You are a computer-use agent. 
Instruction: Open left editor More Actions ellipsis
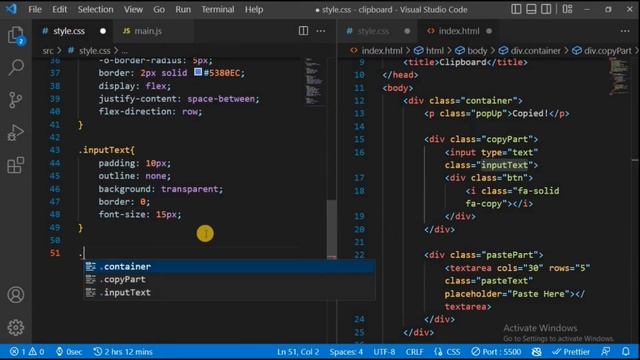click(x=321, y=31)
